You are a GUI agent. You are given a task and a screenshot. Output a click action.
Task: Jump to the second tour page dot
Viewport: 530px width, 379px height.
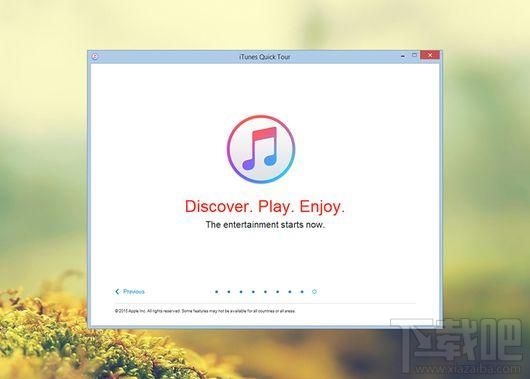229,291
